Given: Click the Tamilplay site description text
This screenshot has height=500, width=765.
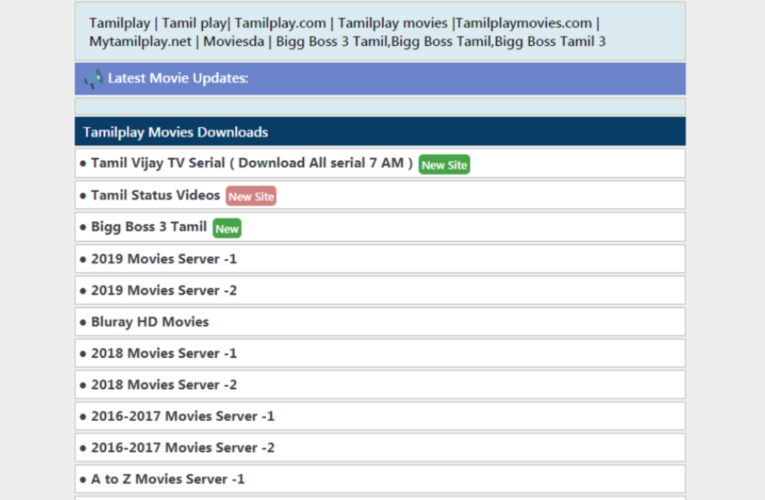Looking at the screenshot, I should pos(347,32).
